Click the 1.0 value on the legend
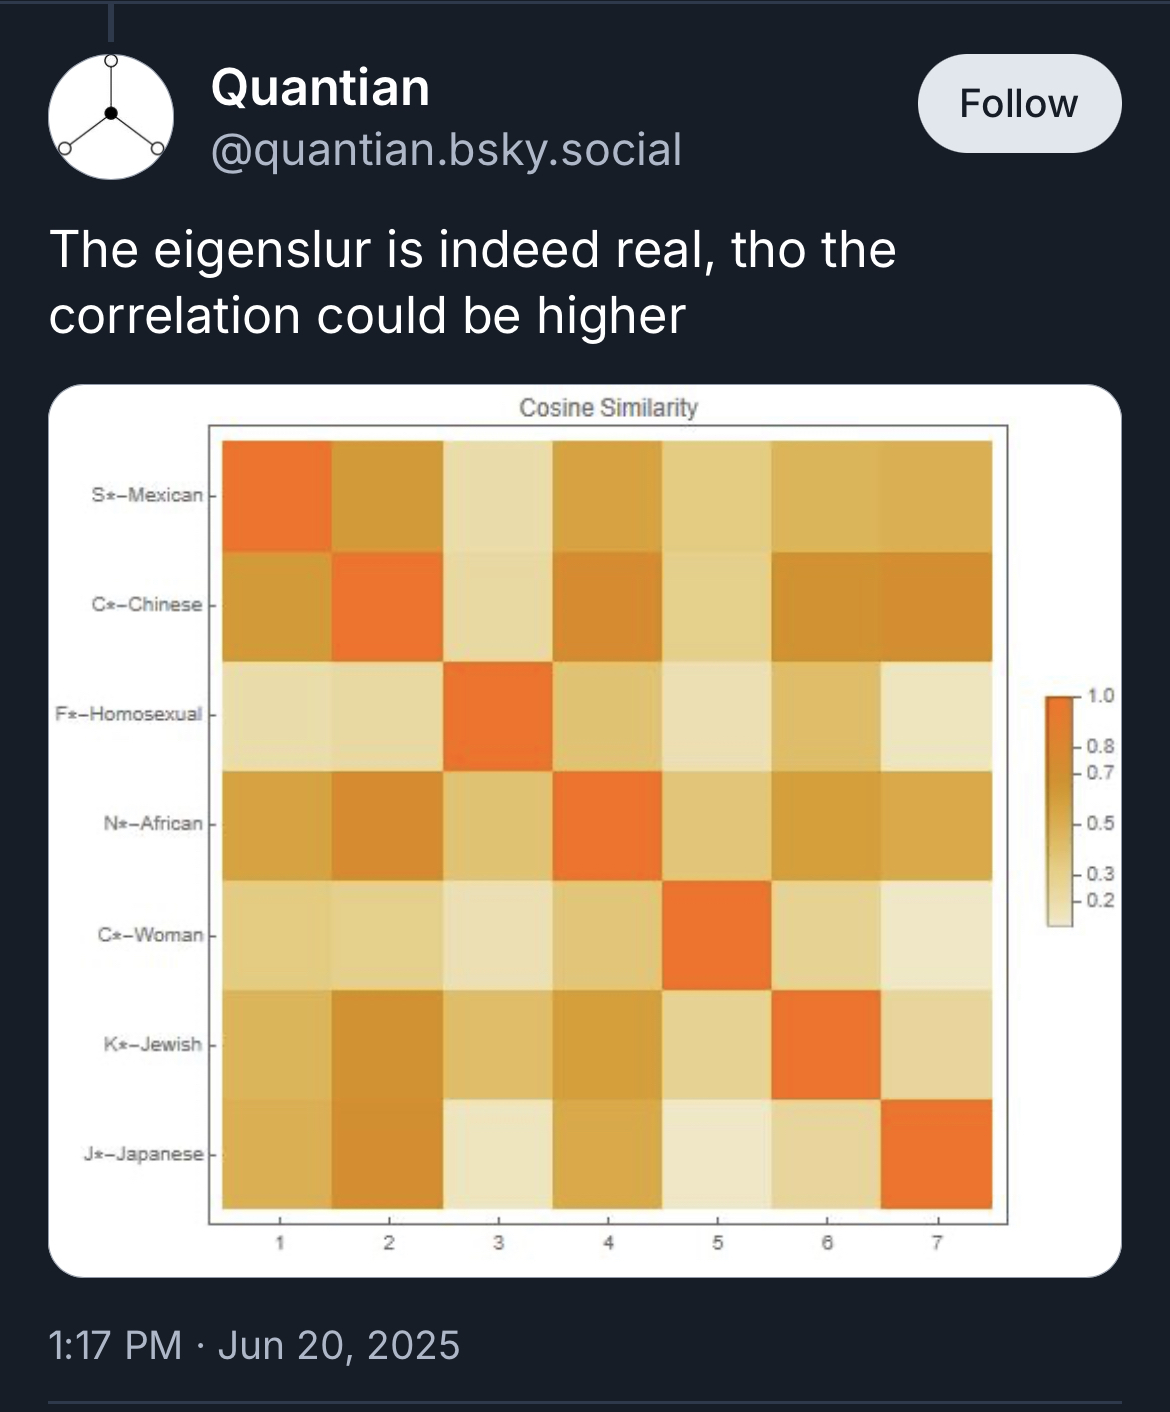Screen dimensions: 1170x1412 (1100, 696)
